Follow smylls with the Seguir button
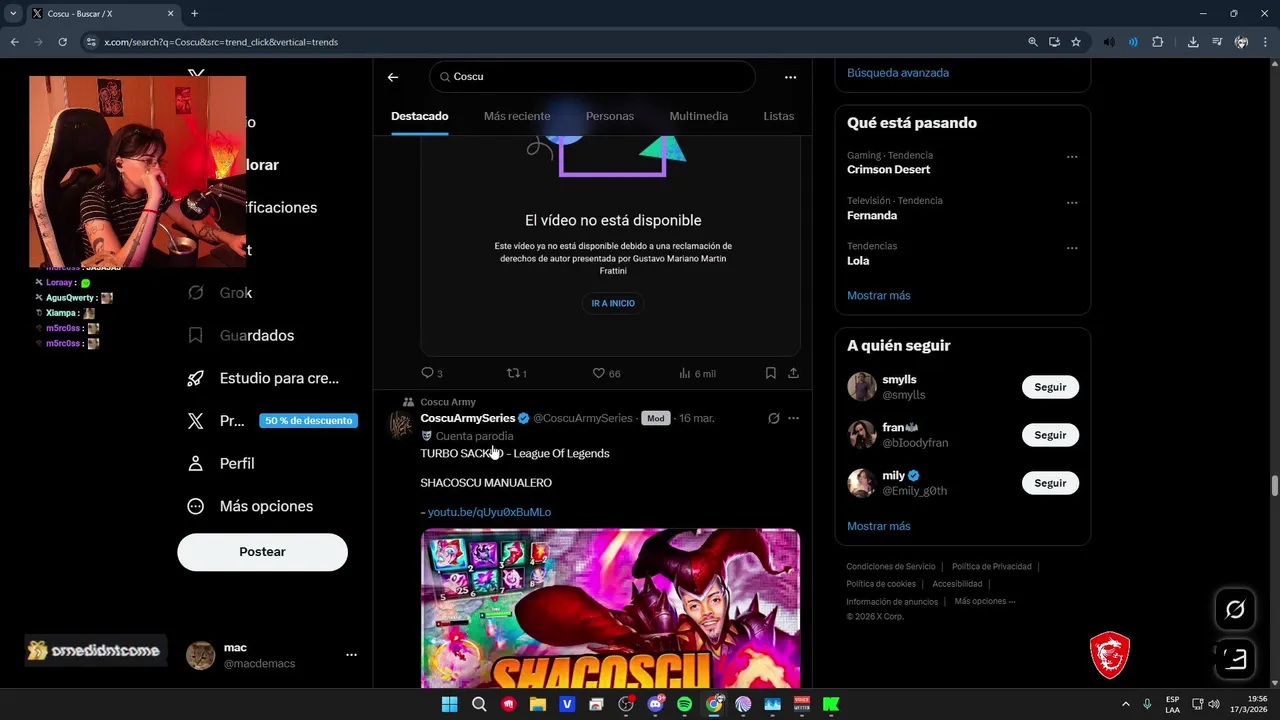The image size is (1280, 720). [1050, 387]
